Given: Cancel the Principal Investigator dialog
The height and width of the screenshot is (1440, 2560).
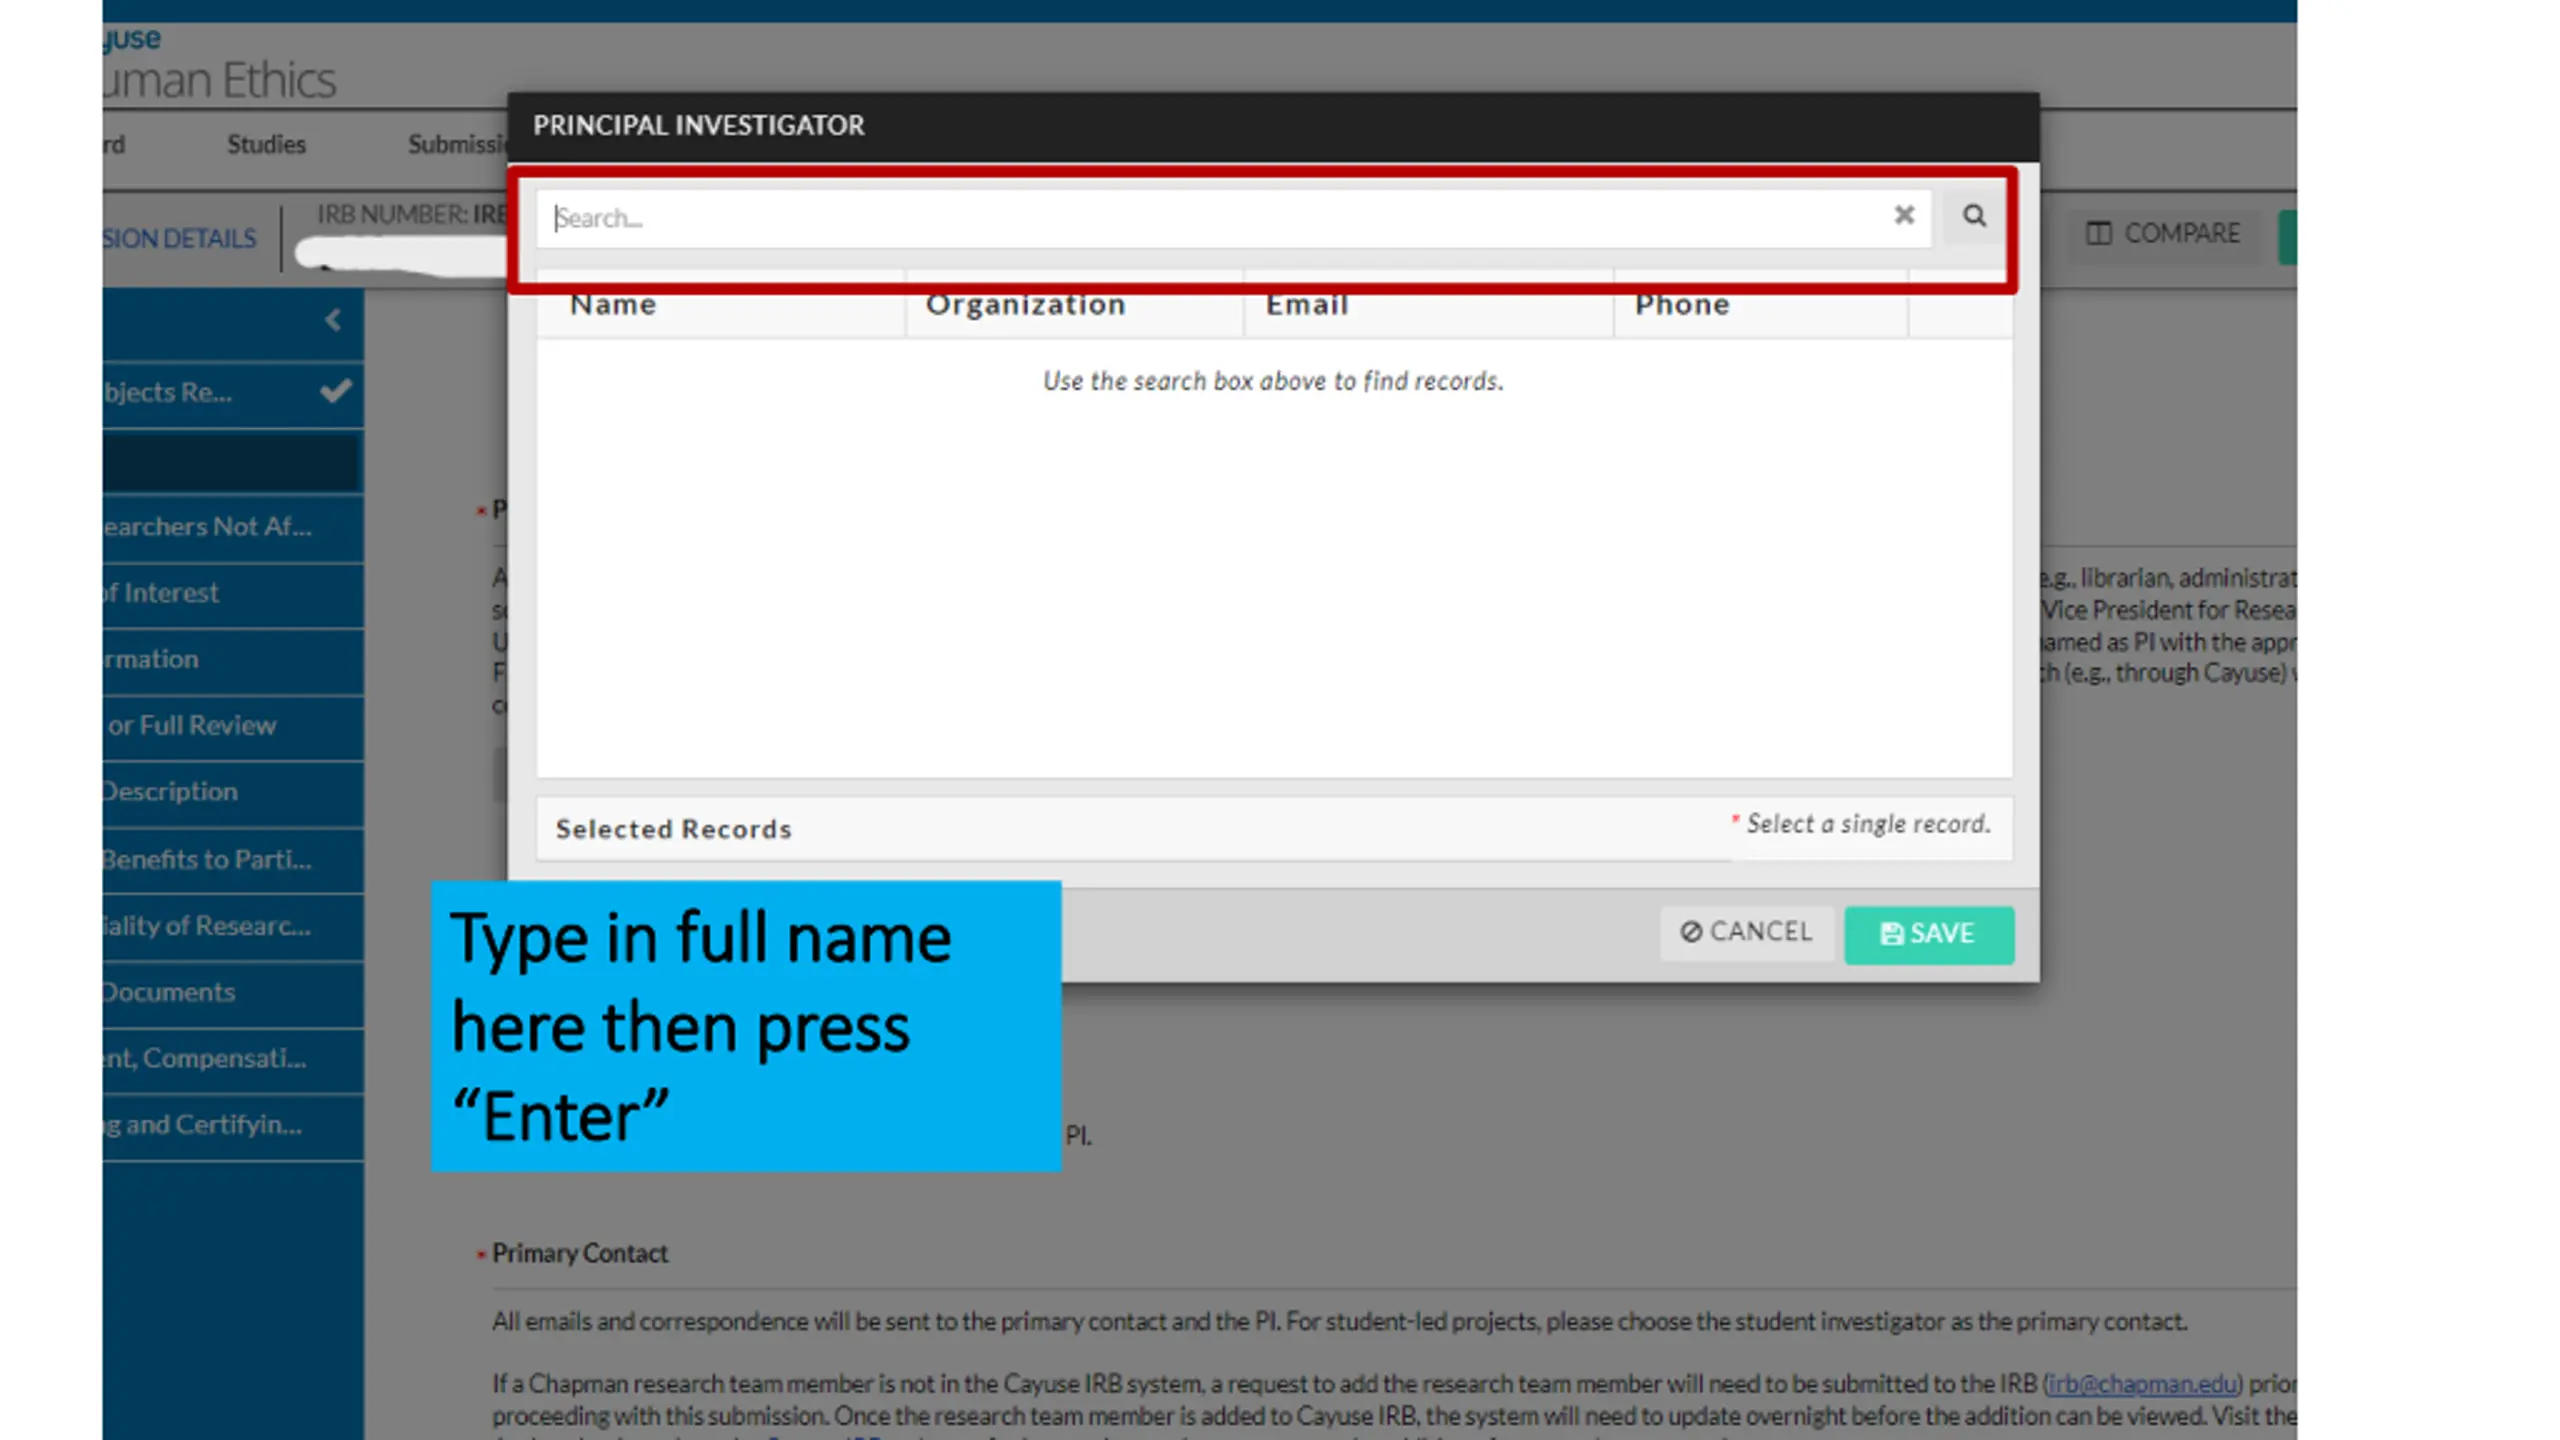Looking at the screenshot, I should [1746, 932].
